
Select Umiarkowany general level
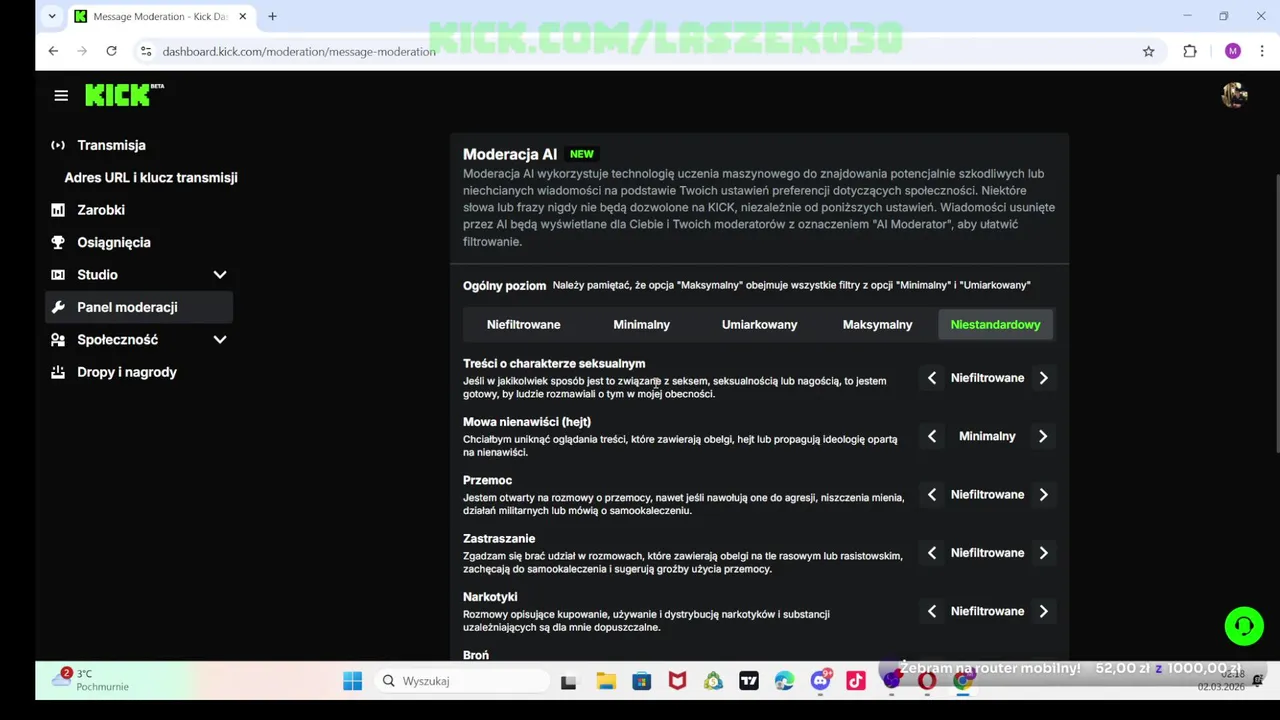(x=759, y=324)
